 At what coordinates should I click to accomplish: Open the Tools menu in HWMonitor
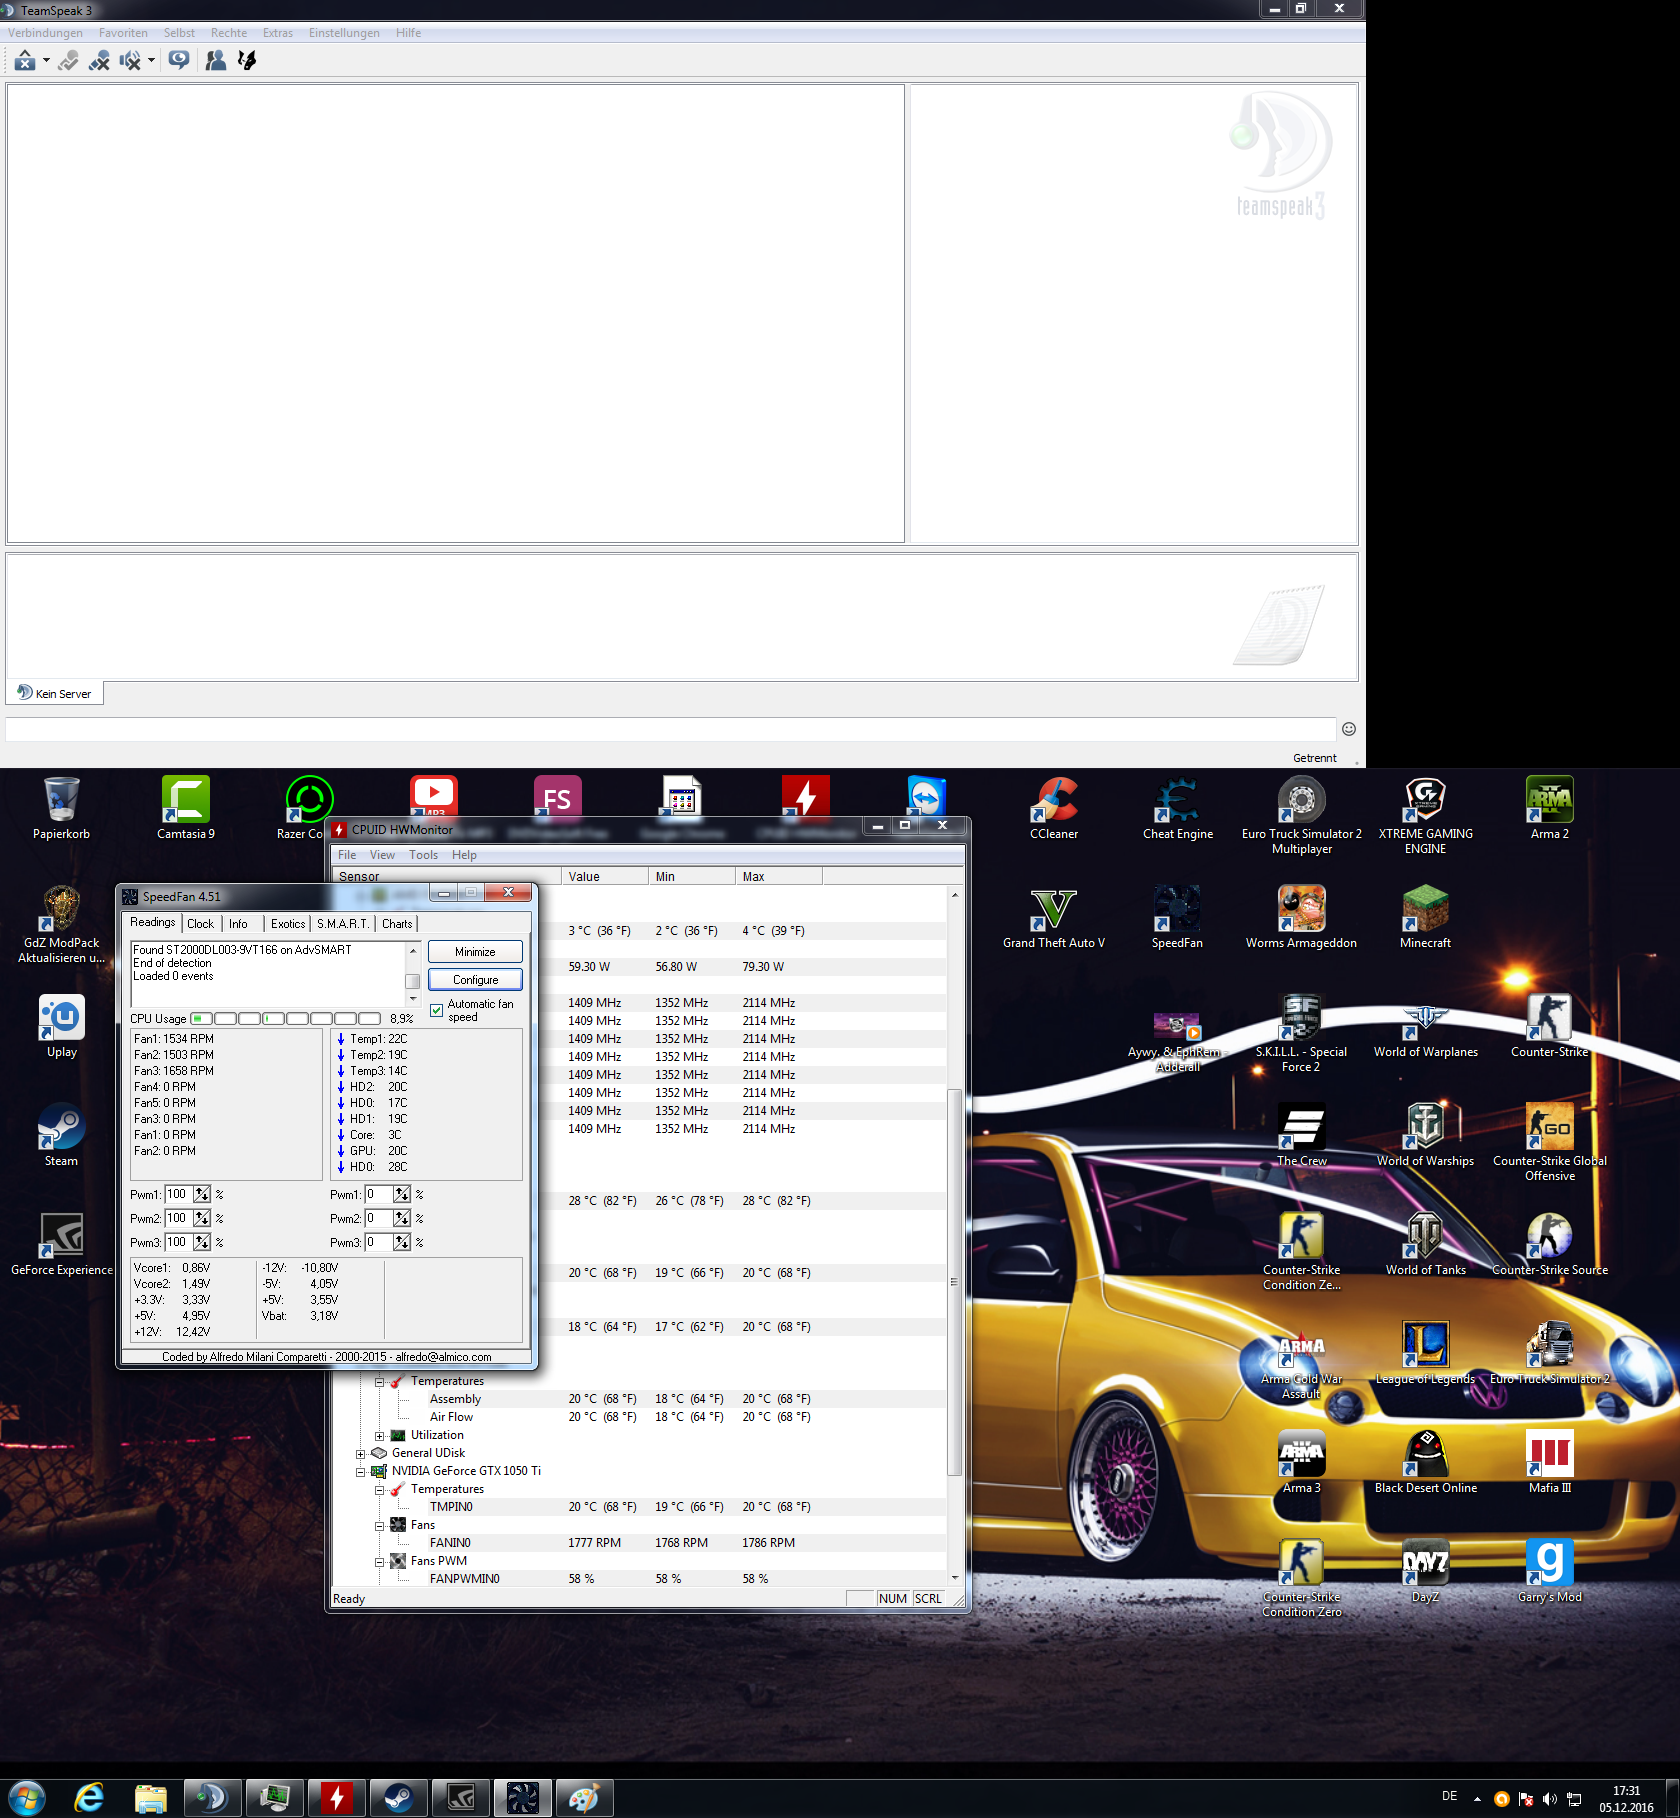click(x=423, y=855)
